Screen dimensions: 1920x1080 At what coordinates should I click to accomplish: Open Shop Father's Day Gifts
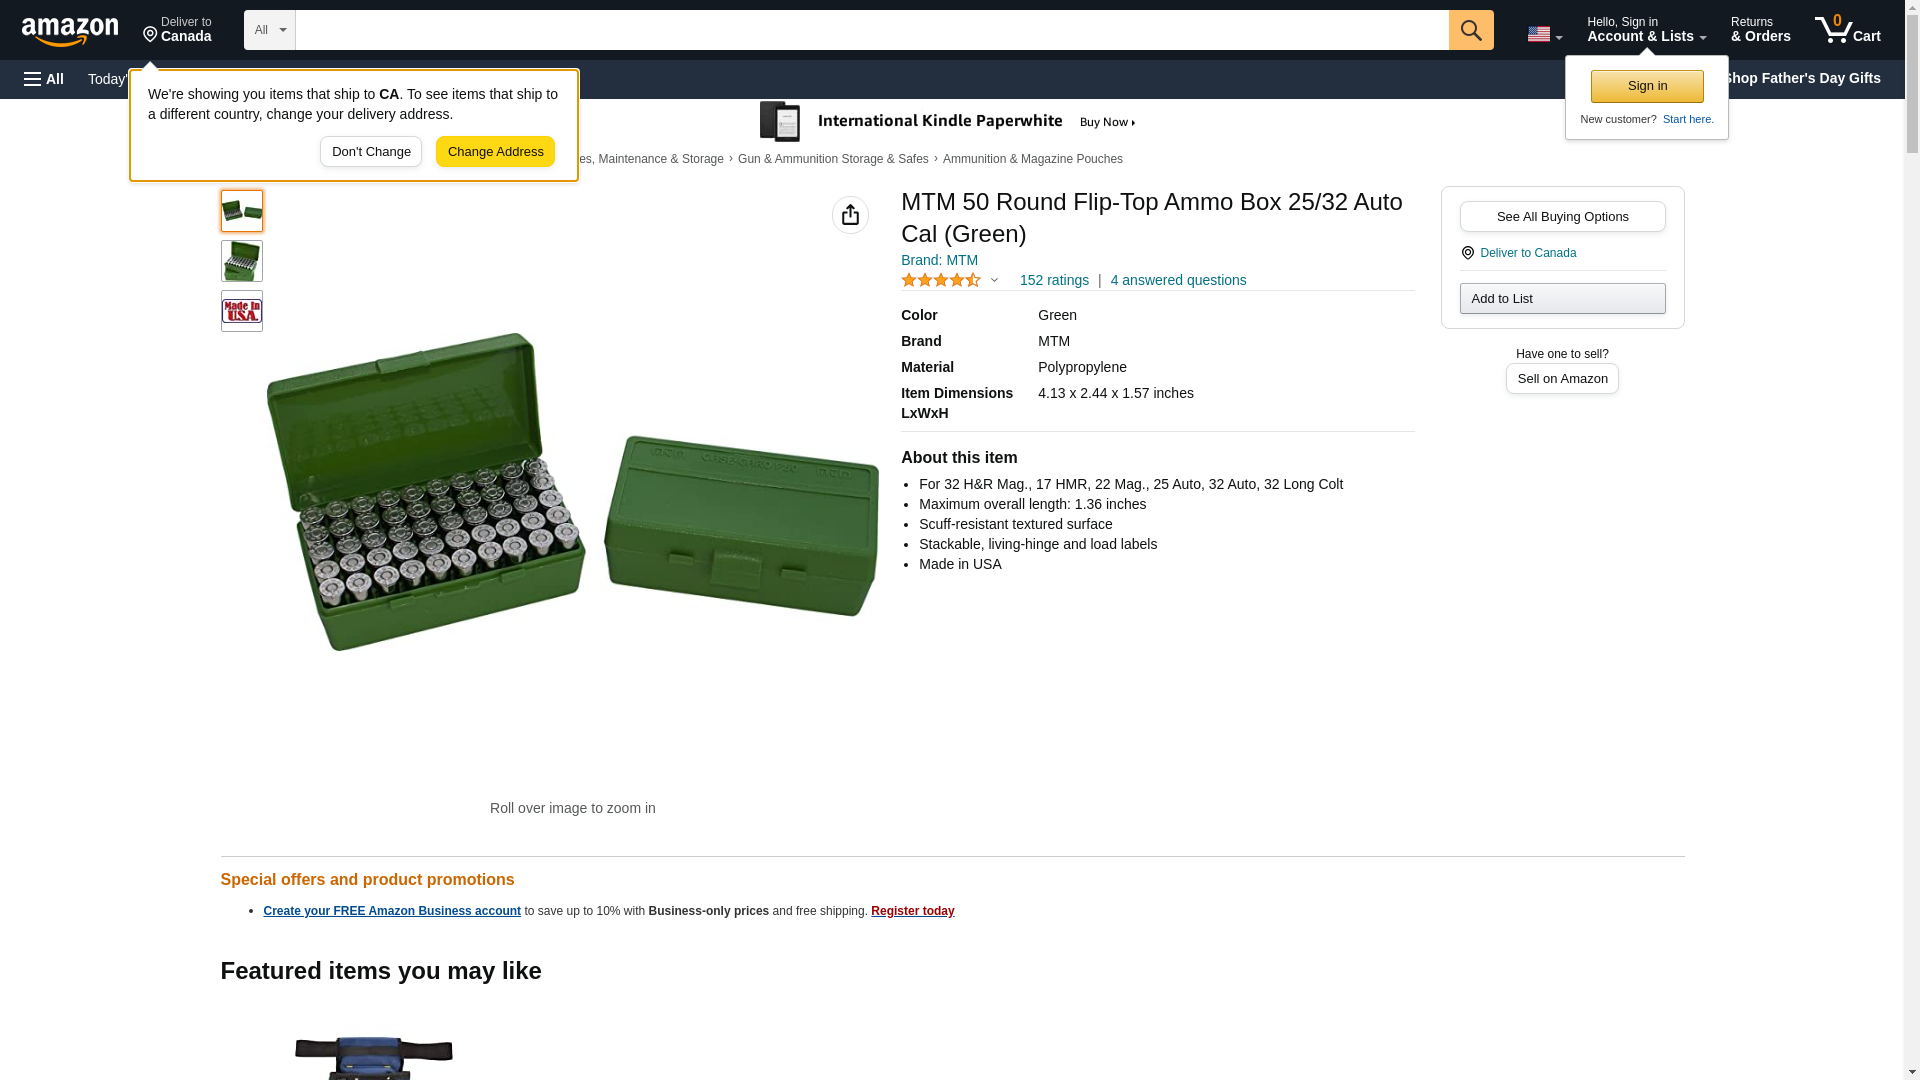(x=1802, y=78)
